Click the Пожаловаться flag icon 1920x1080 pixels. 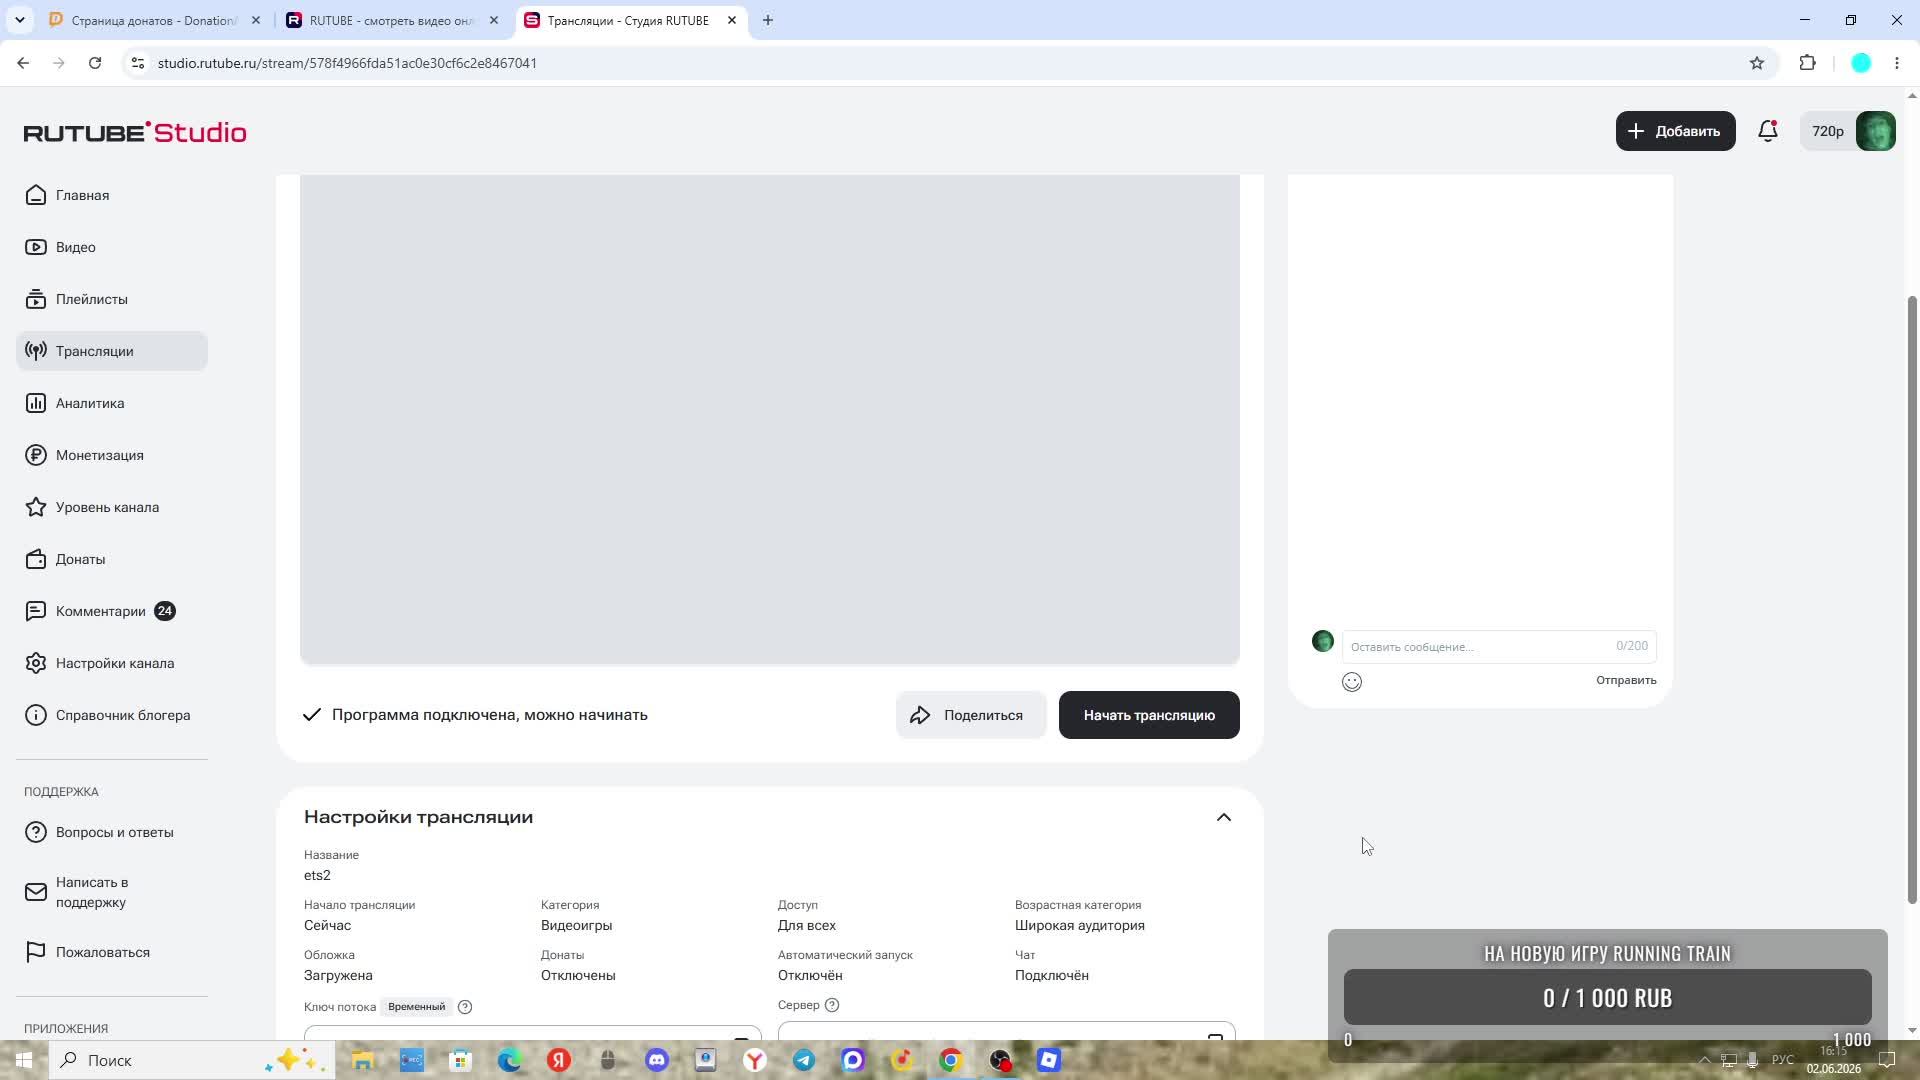[36, 952]
